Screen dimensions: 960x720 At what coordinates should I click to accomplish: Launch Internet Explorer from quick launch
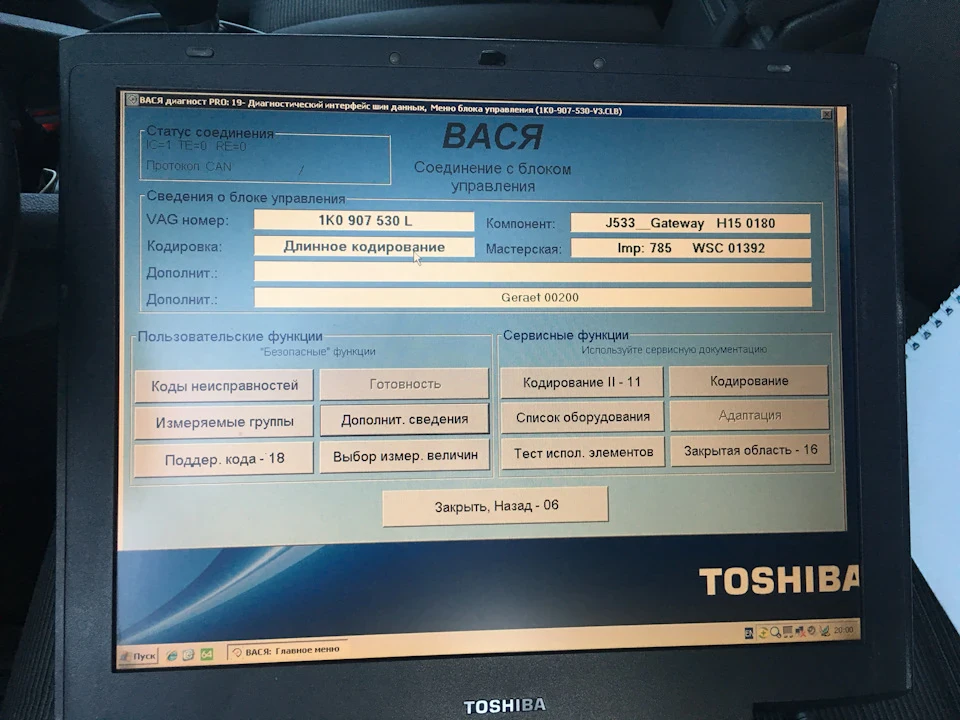pyautogui.click(x=172, y=655)
